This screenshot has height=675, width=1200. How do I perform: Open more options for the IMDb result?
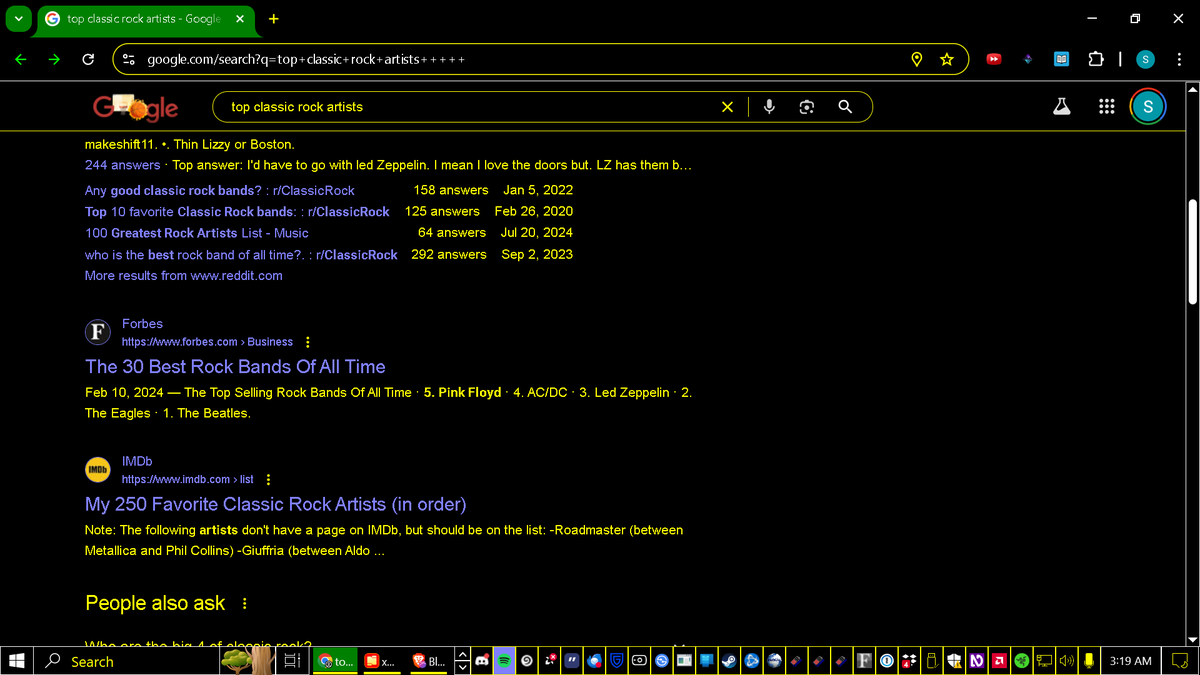click(x=268, y=480)
